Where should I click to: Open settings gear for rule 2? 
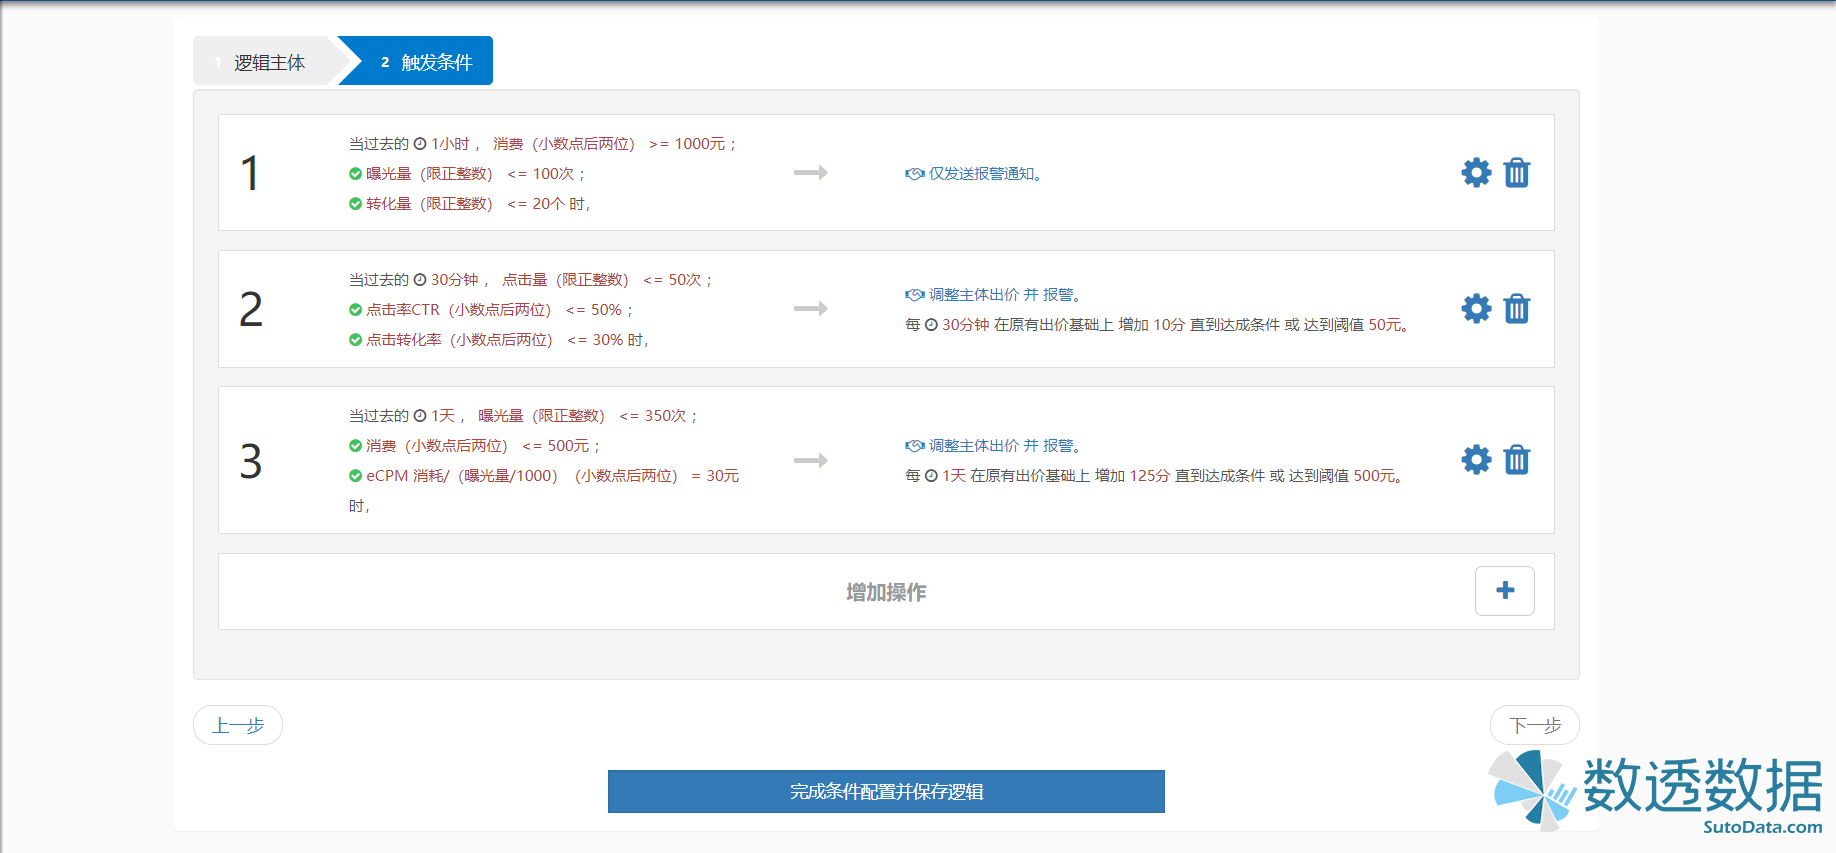click(x=1476, y=309)
